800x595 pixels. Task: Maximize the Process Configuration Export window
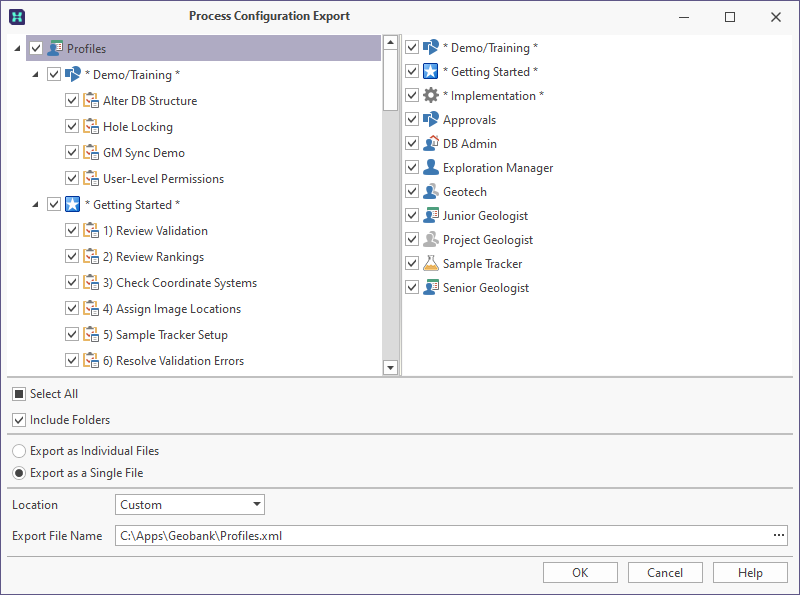pos(730,17)
